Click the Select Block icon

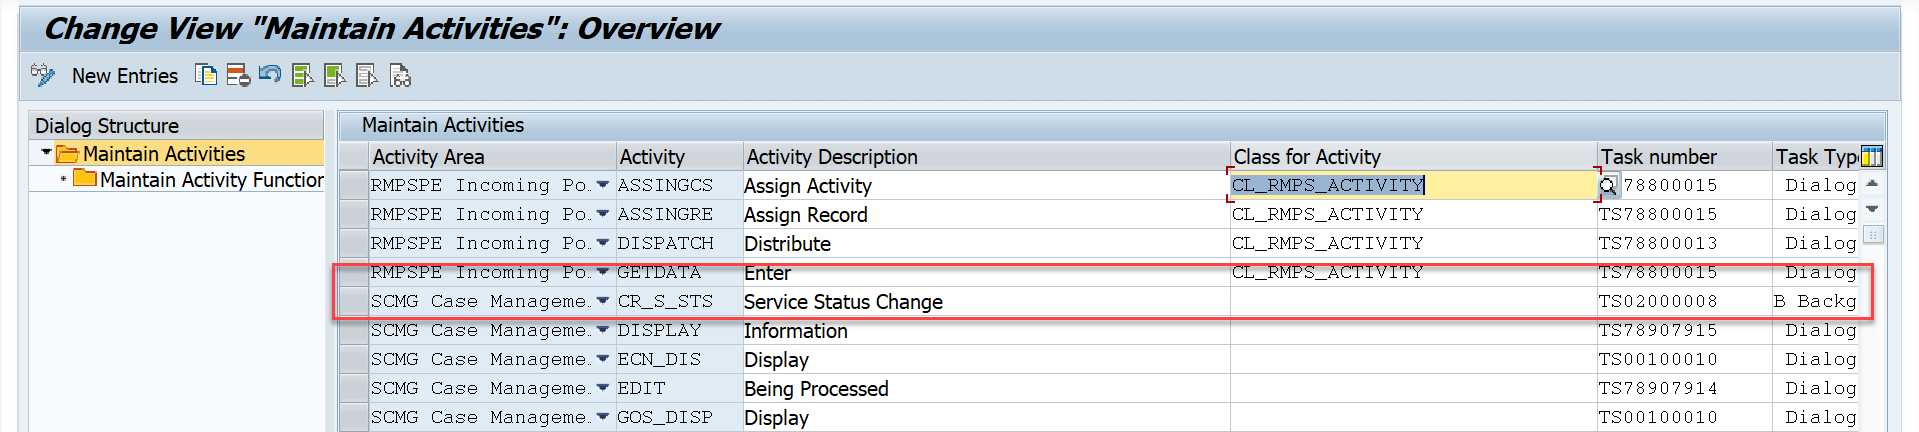[x=335, y=75]
